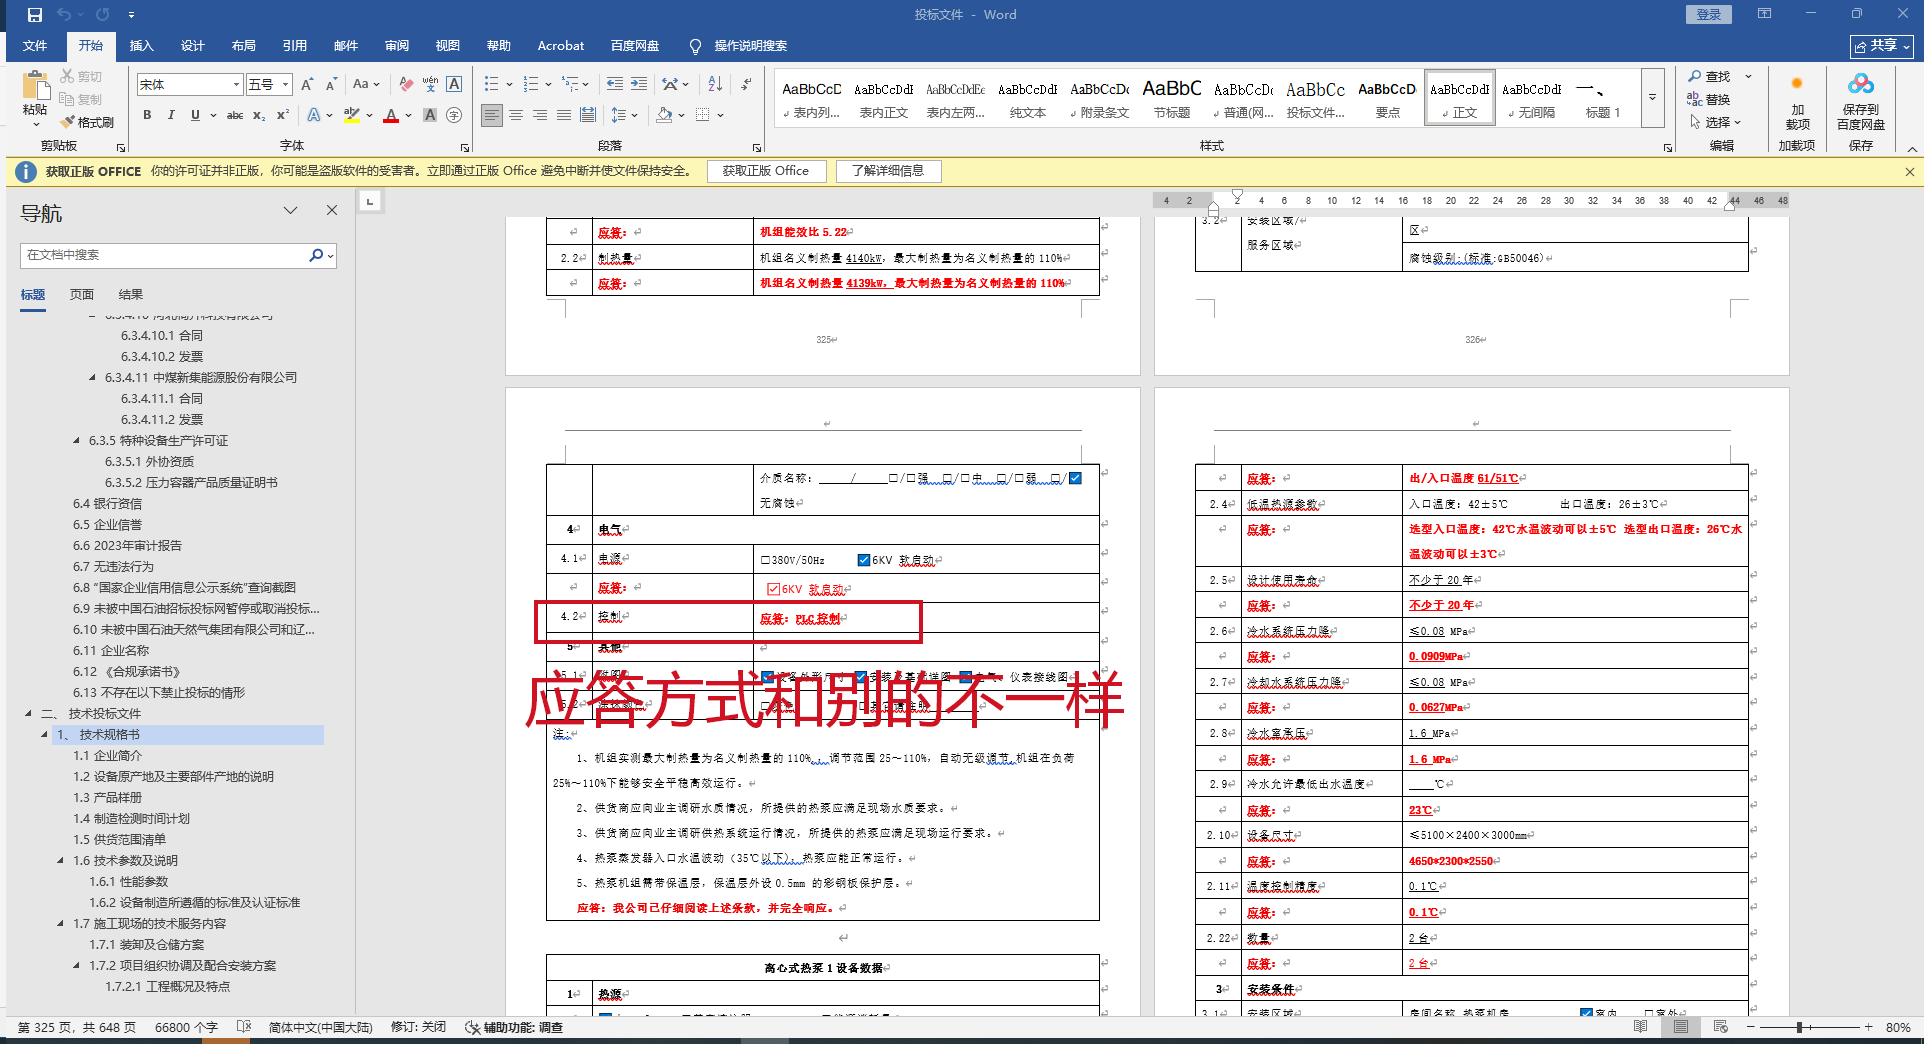Open the navigation search options dropdown

click(331, 256)
